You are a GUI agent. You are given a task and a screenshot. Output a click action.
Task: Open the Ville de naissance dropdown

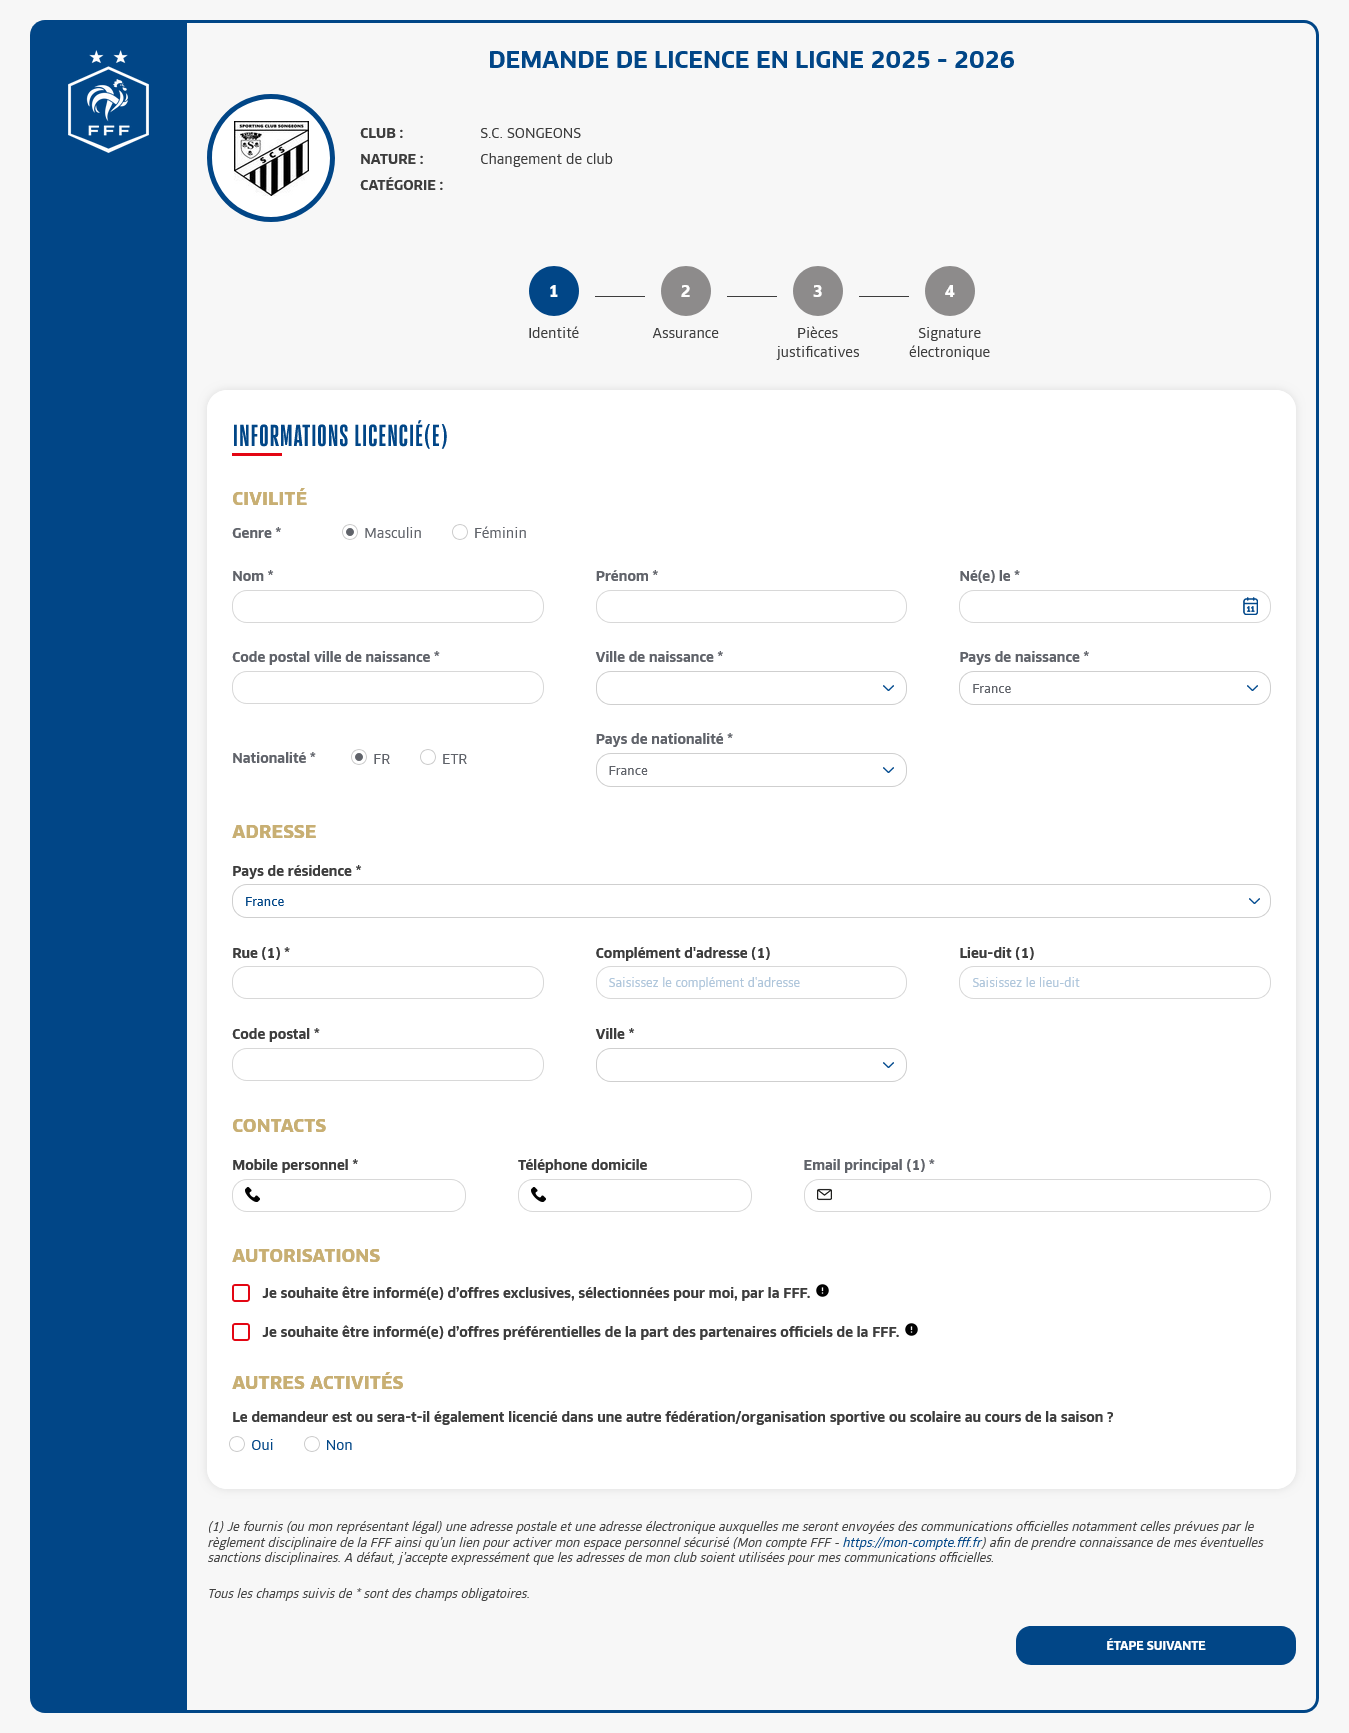point(750,688)
